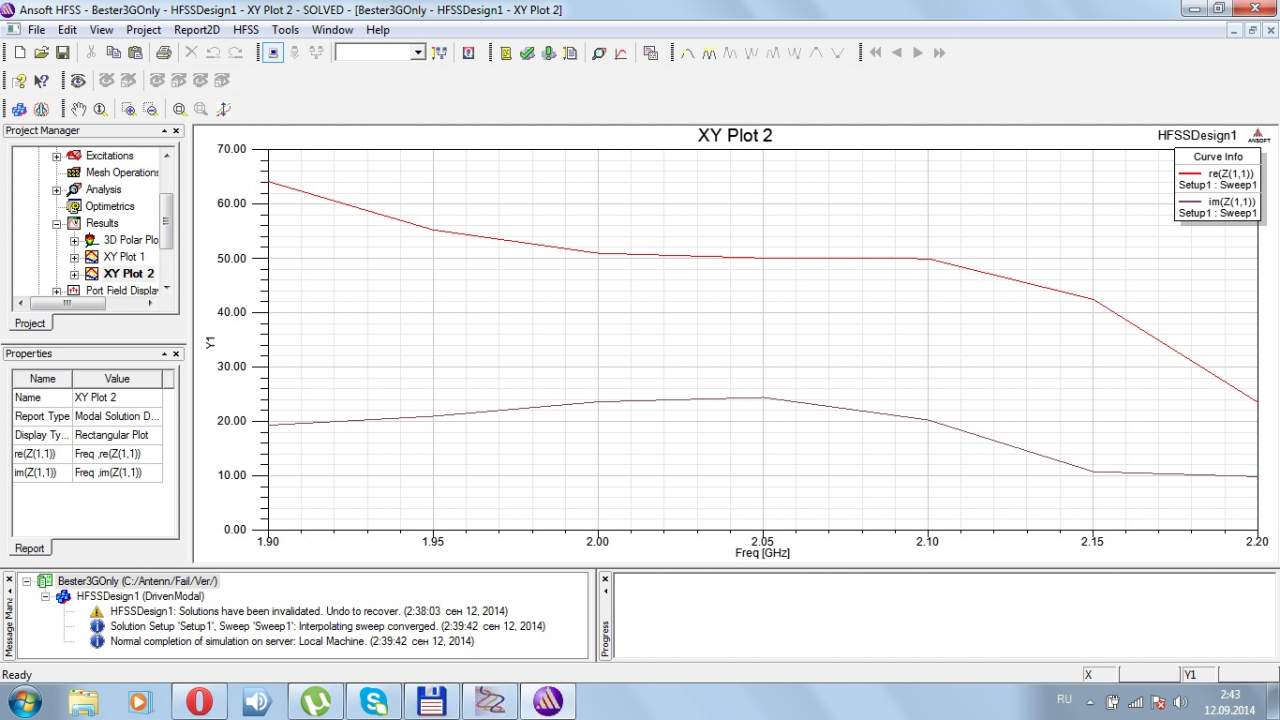The width and height of the screenshot is (1280, 720).
Task: Click the green Validate checkmark icon
Action: click(527, 53)
